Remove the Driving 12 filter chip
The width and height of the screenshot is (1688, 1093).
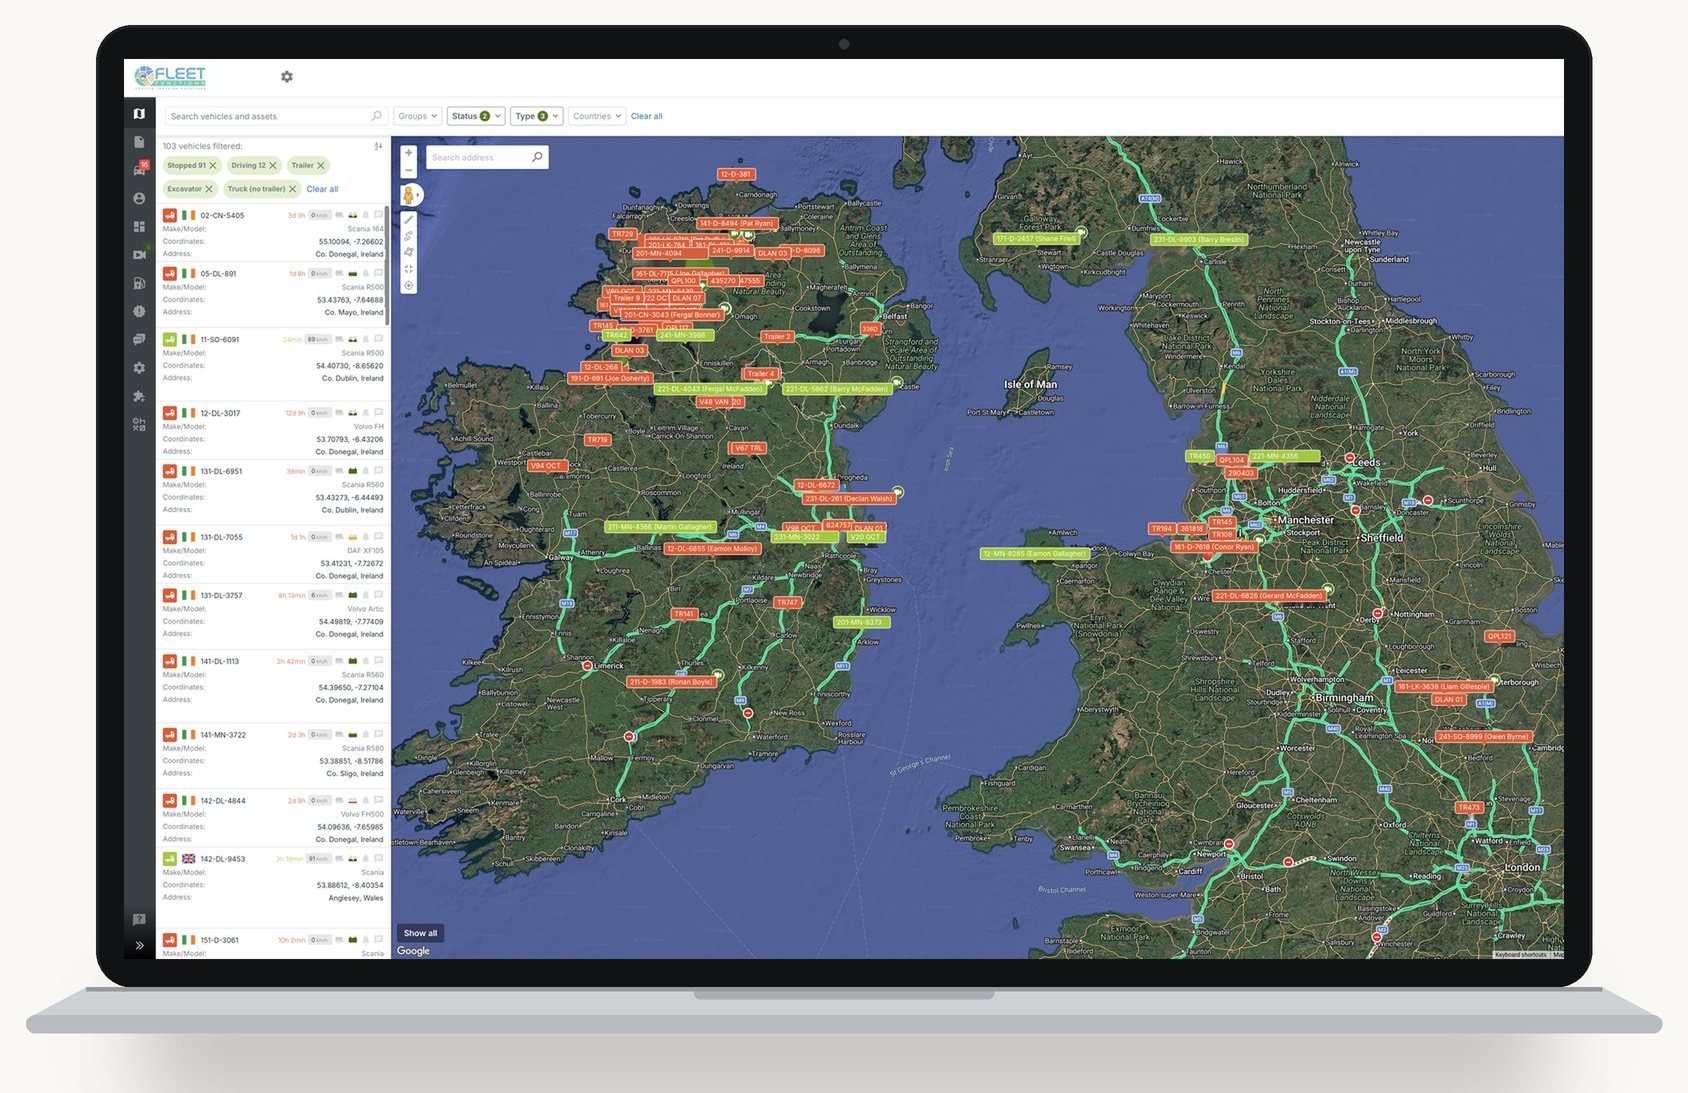click(x=273, y=166)
